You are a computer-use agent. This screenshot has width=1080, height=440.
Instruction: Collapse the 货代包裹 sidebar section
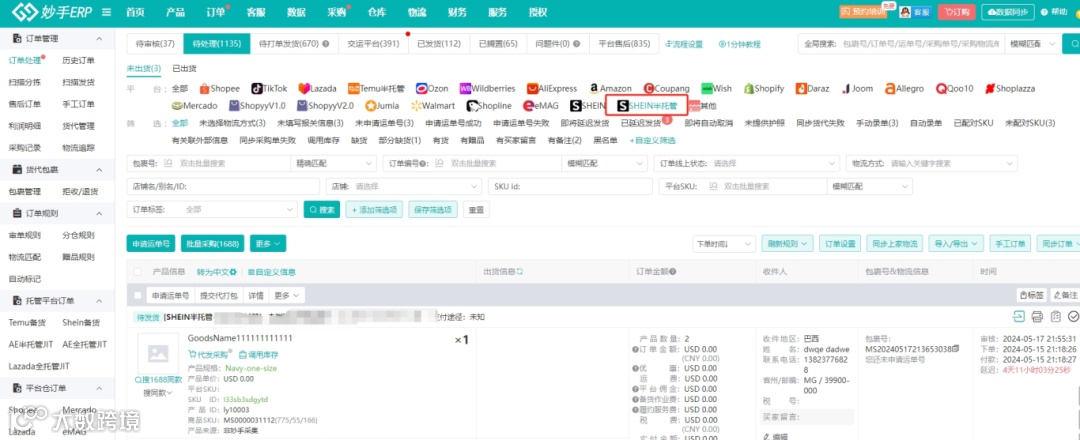click(x=99, y=169)
